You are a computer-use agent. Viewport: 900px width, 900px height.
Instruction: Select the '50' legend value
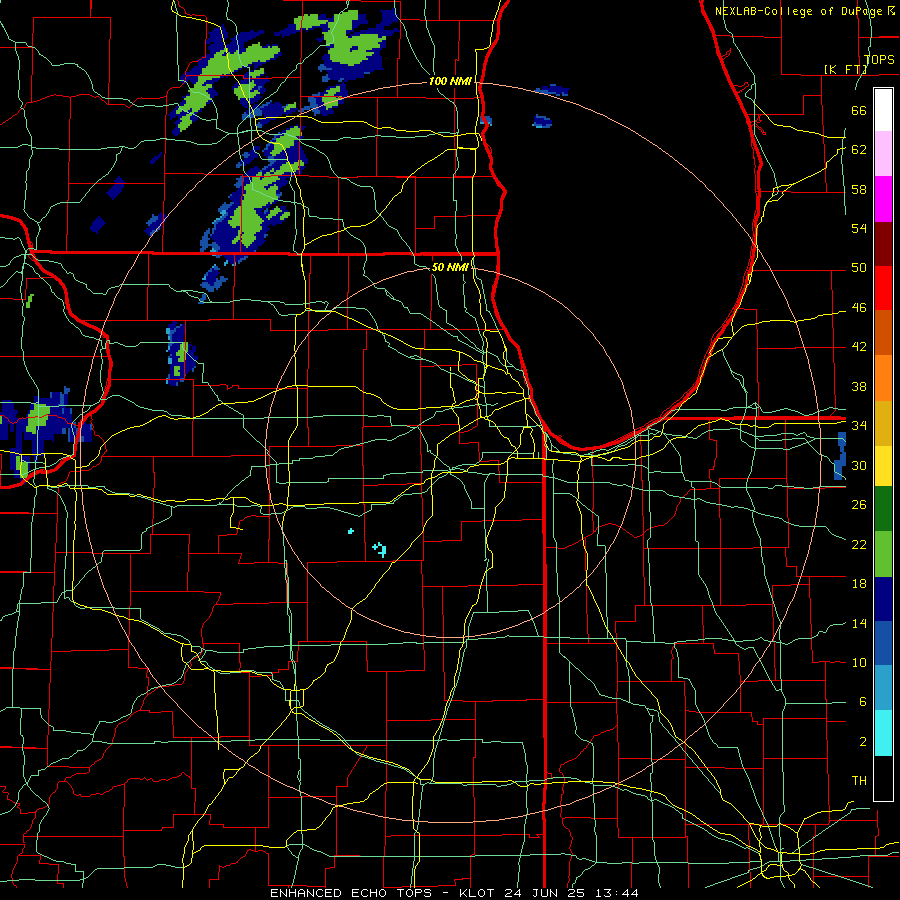[859, 268]
